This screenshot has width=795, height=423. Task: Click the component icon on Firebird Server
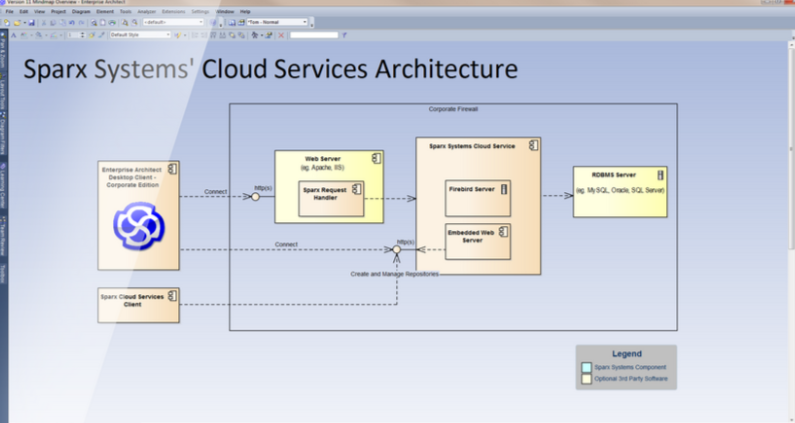tap(504, 189)
